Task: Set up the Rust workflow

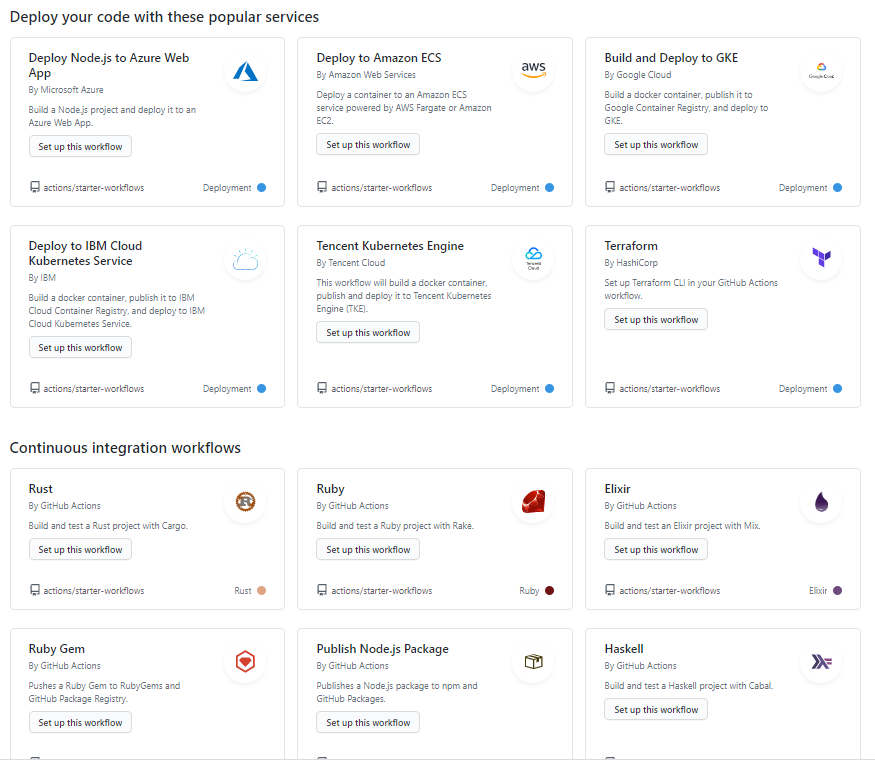Action: (80, 549)
